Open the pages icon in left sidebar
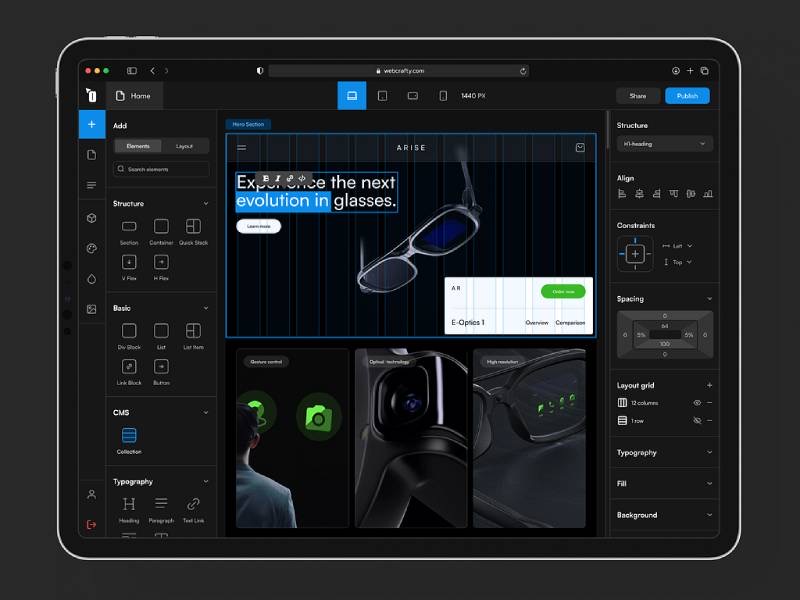 (x=92, y=155)
